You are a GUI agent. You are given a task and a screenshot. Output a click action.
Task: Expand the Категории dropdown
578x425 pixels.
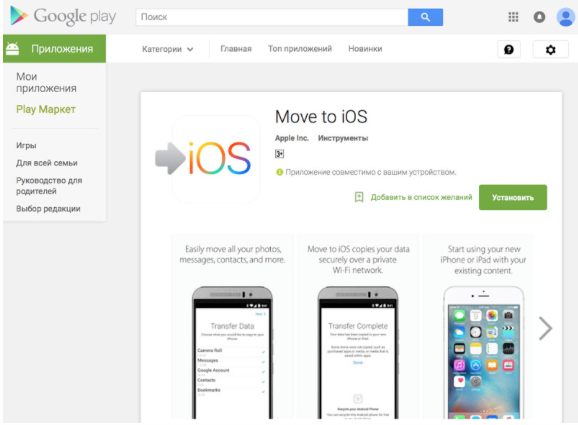click(x=168, y=49)
